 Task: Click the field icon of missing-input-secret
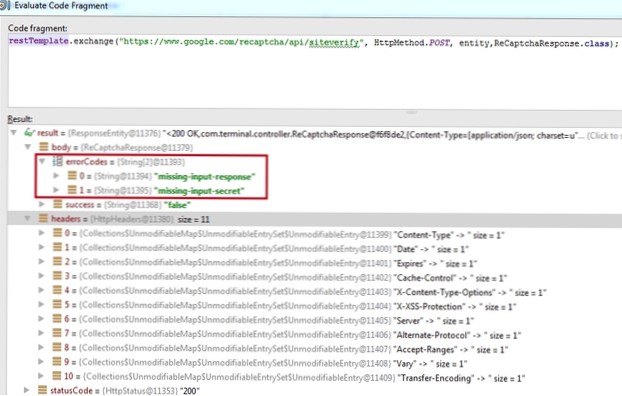72,190
